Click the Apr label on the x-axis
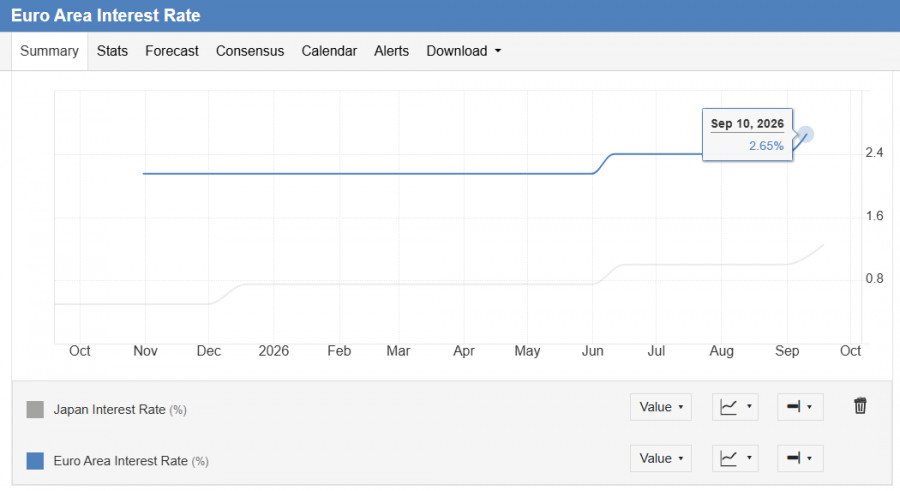 pos(463,351)
